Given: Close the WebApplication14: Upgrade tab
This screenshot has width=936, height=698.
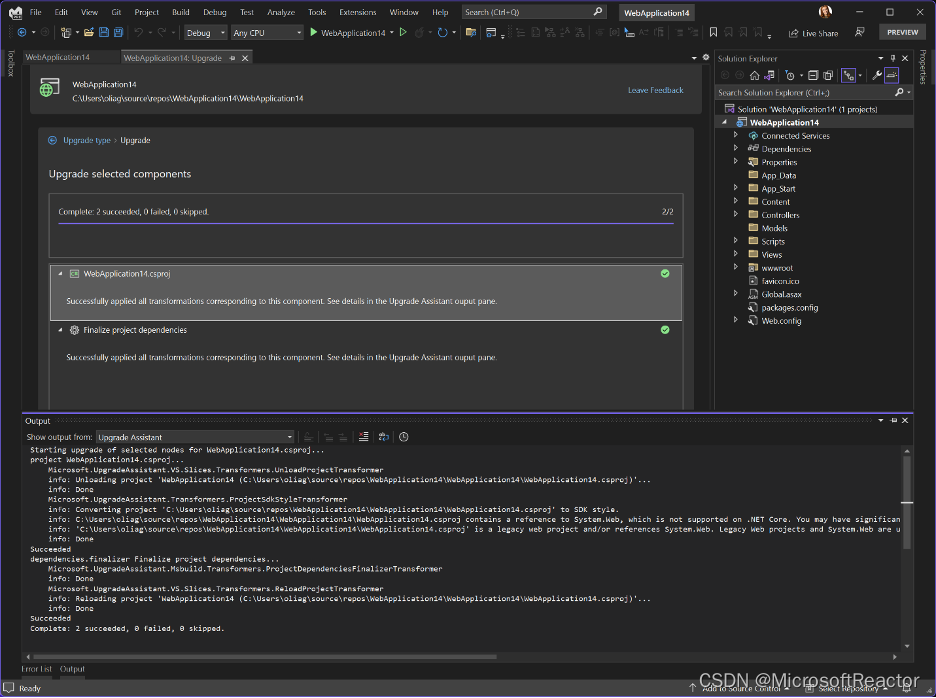Looking at the screenshot, I should point(245,58).
